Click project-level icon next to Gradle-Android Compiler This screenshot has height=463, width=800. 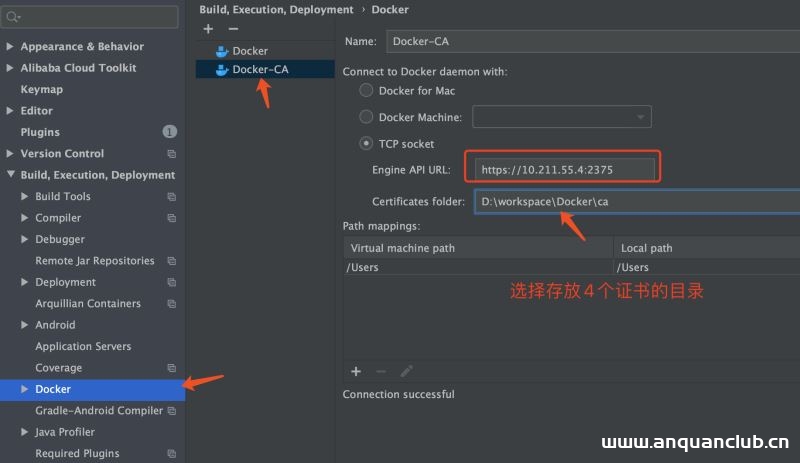(171, 411)
